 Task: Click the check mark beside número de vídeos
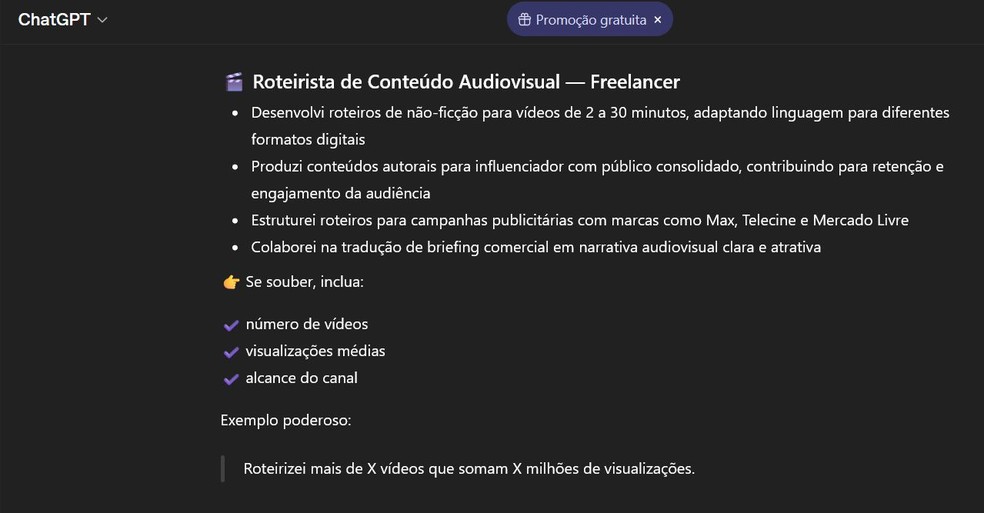(232, 325)
